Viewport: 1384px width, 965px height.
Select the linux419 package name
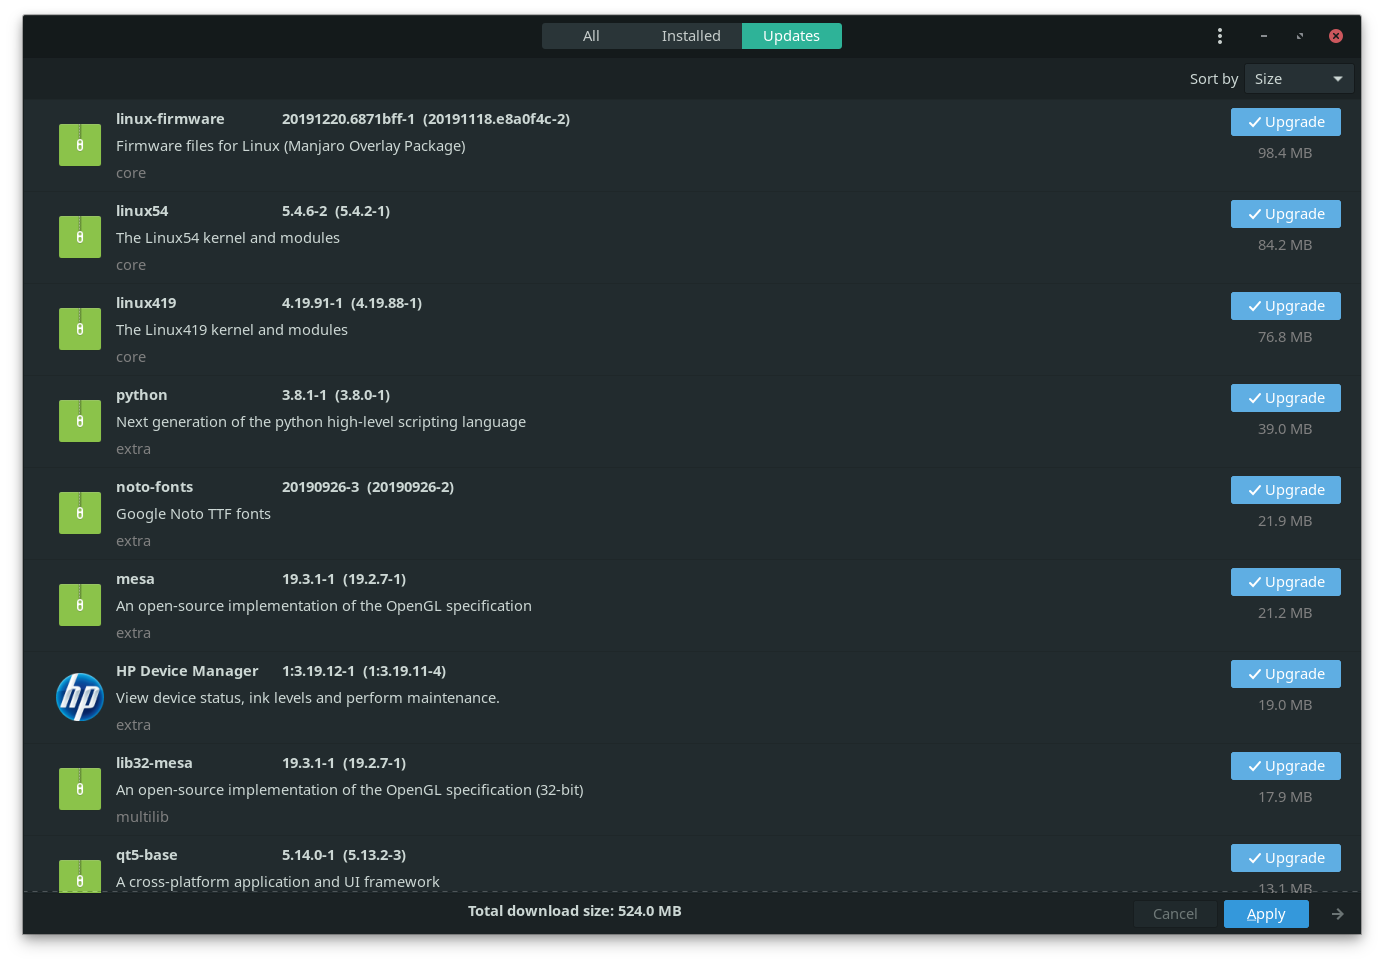point(146,303)
